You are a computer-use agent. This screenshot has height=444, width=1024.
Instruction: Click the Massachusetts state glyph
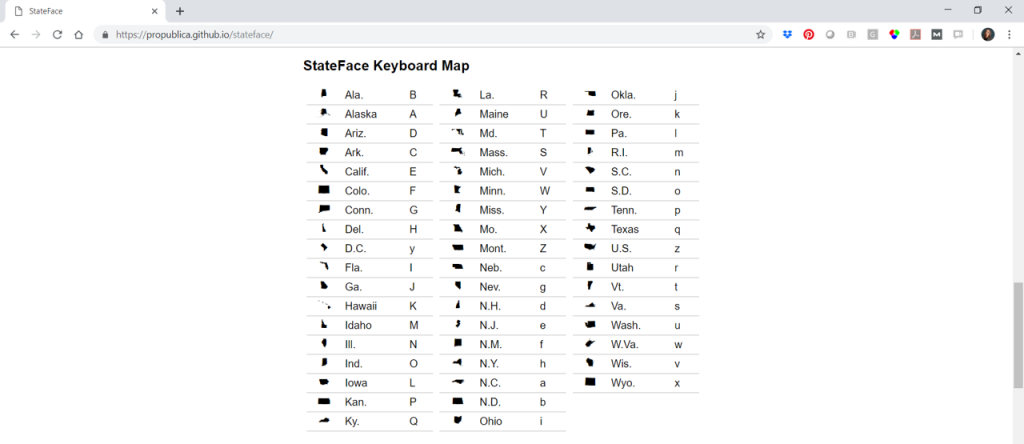[x=458, y=151]
